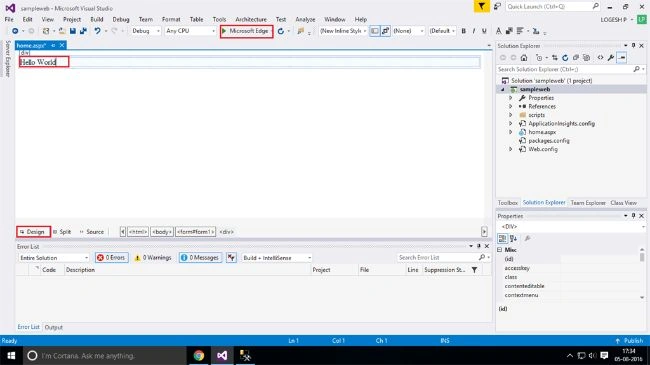Click the Undo arrow icon
Screen dimensions: 650x365
[97, 31]
